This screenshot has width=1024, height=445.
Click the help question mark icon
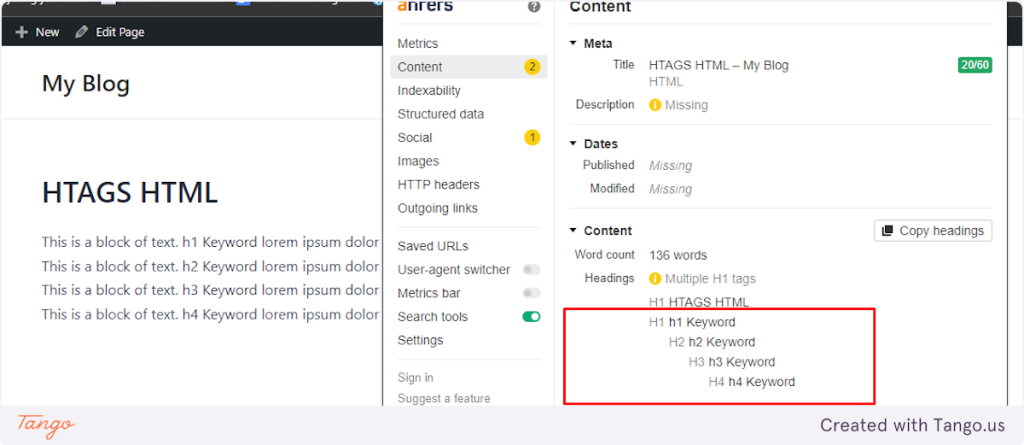(x=534, y=7)
